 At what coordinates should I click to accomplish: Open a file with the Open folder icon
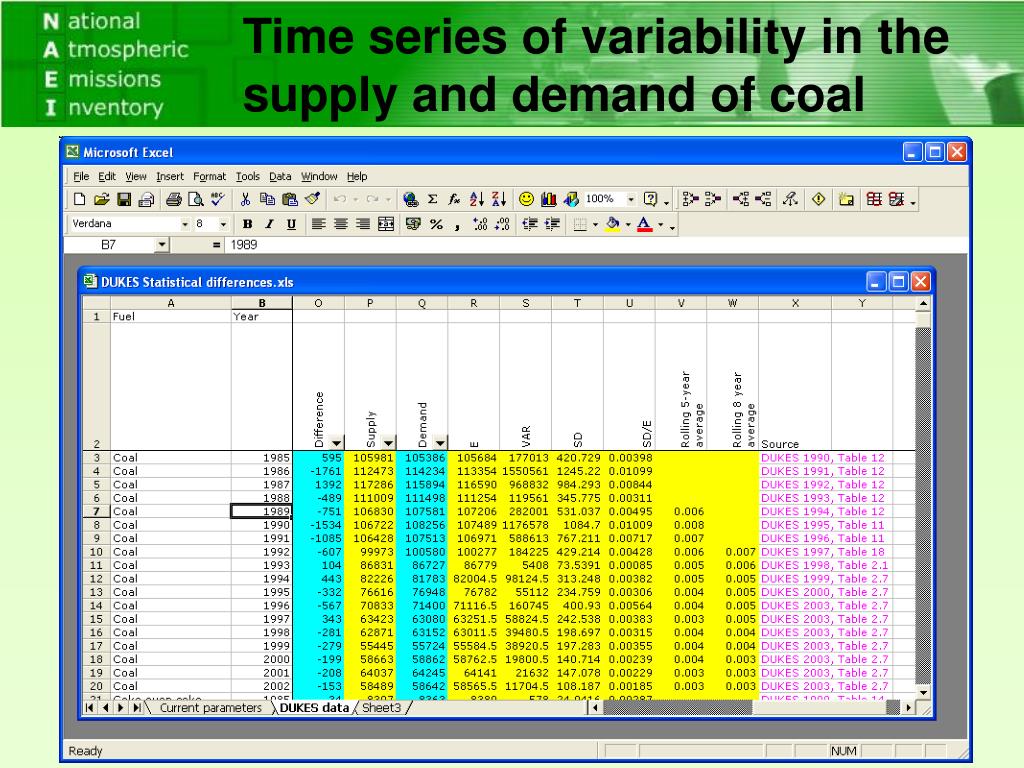click(101, 199)
